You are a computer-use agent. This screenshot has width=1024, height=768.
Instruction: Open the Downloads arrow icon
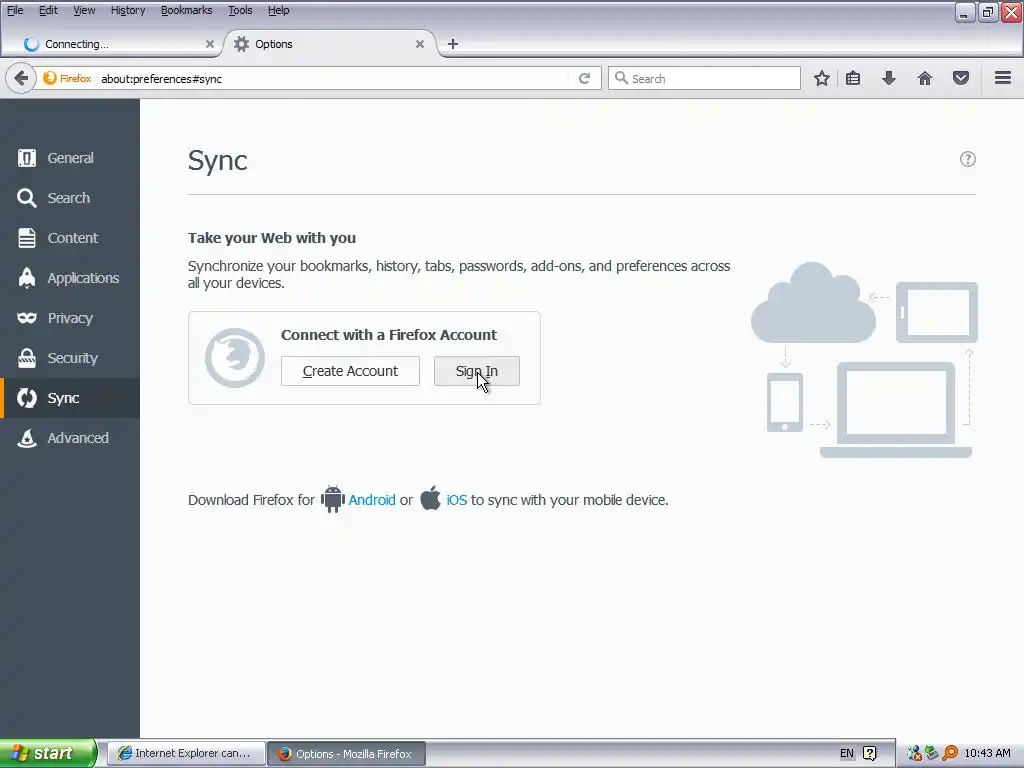point(889,78)
